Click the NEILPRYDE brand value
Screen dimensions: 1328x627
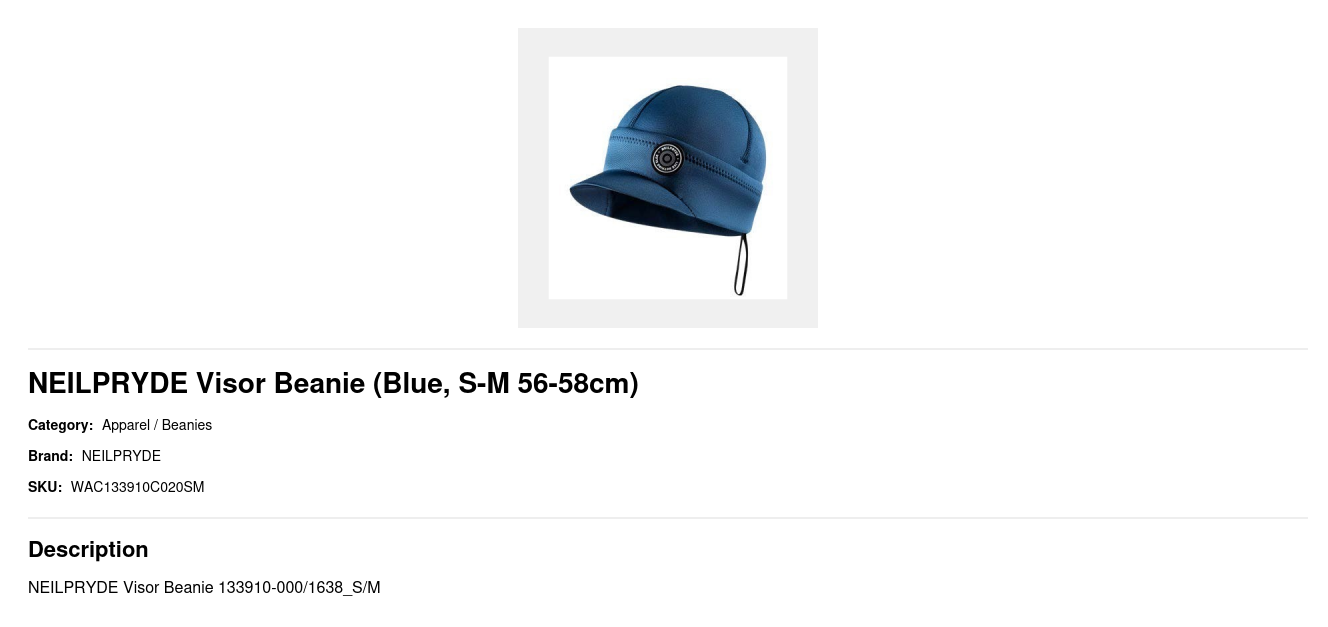121,456
